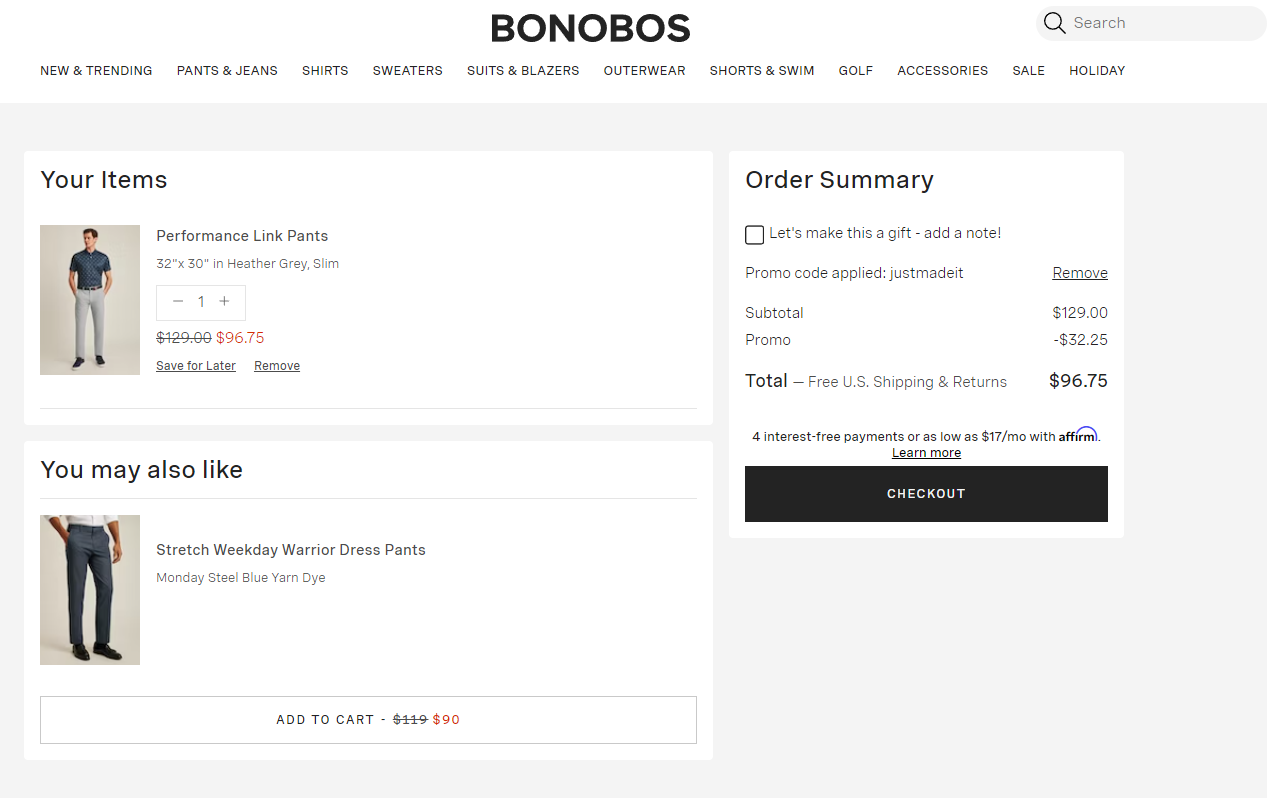
Task: Enable the gift note checkbox
Action: click(x=755, y=235)
